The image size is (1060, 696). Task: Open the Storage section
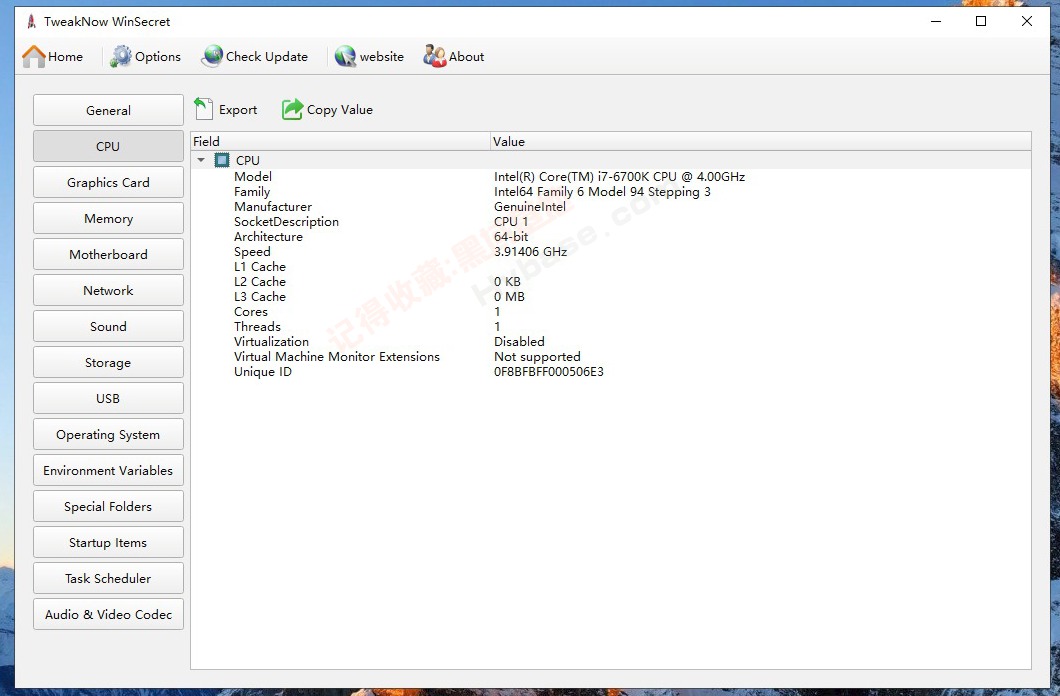click(x=108, y=362)
